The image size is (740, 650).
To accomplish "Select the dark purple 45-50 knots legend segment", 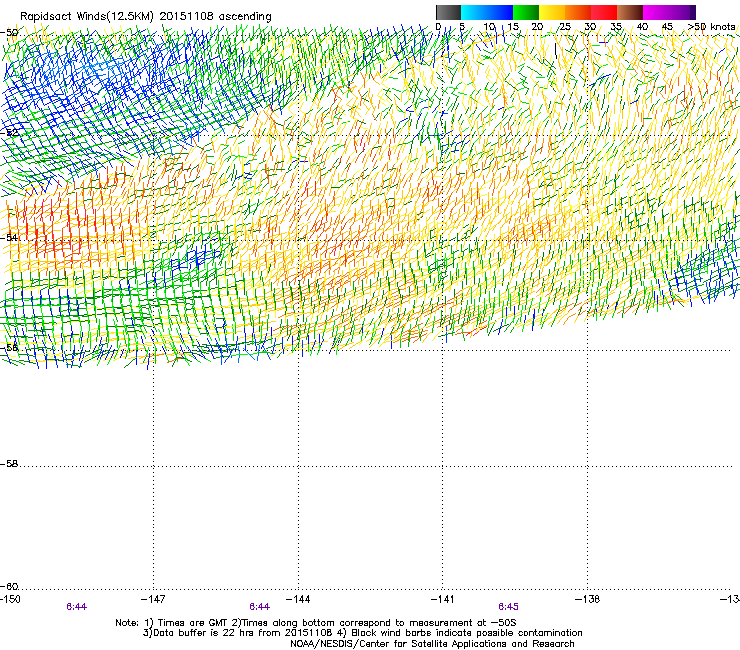I will click(x=682, y=12).
